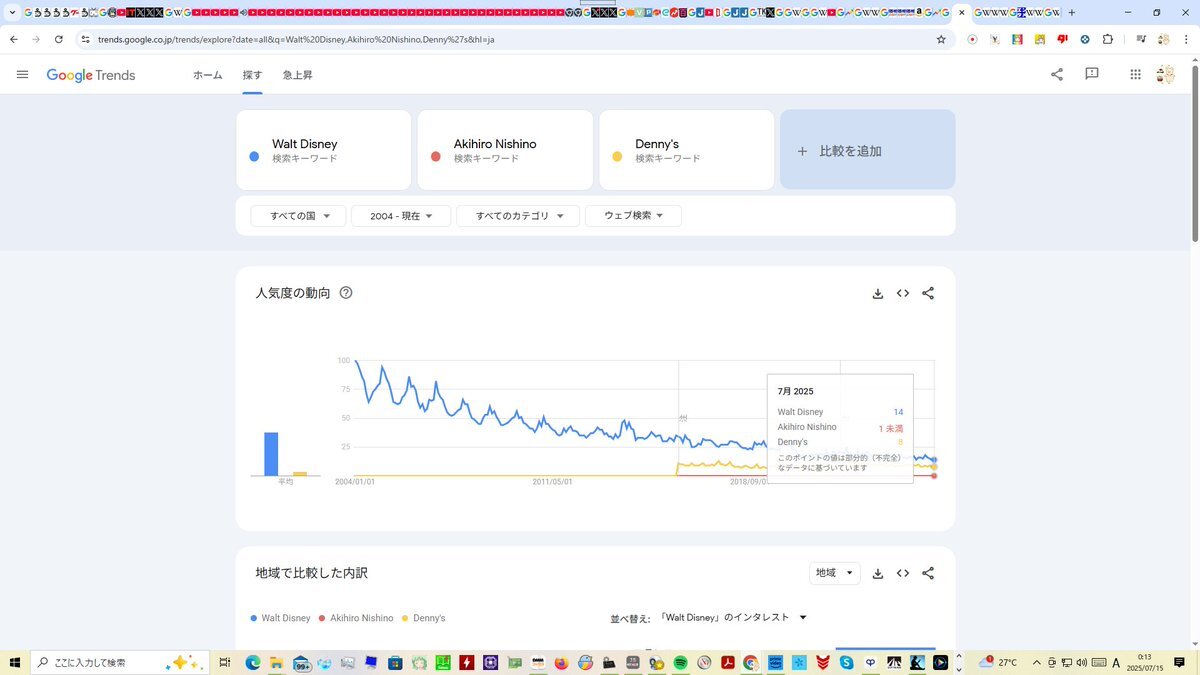Open the すべてのカテゴリ dropdown
This screenshot has width=1200, height=675.
518,216
